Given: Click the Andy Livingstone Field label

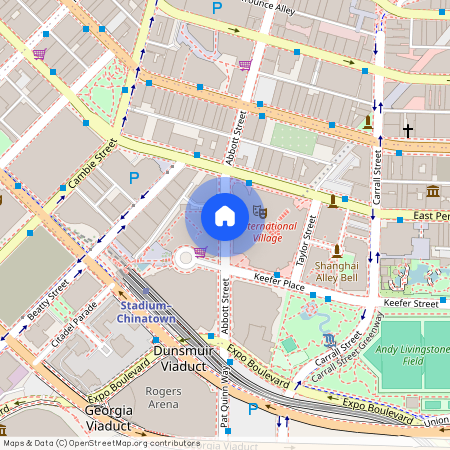Looking at the screenshot, I should [413, 355].
